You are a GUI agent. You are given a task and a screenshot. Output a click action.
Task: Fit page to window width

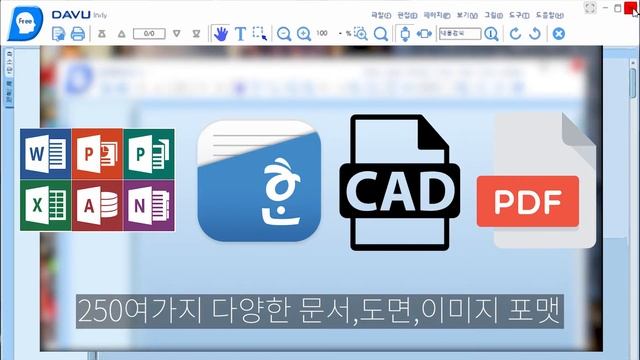pyautogui.click(x=424, y=33)
